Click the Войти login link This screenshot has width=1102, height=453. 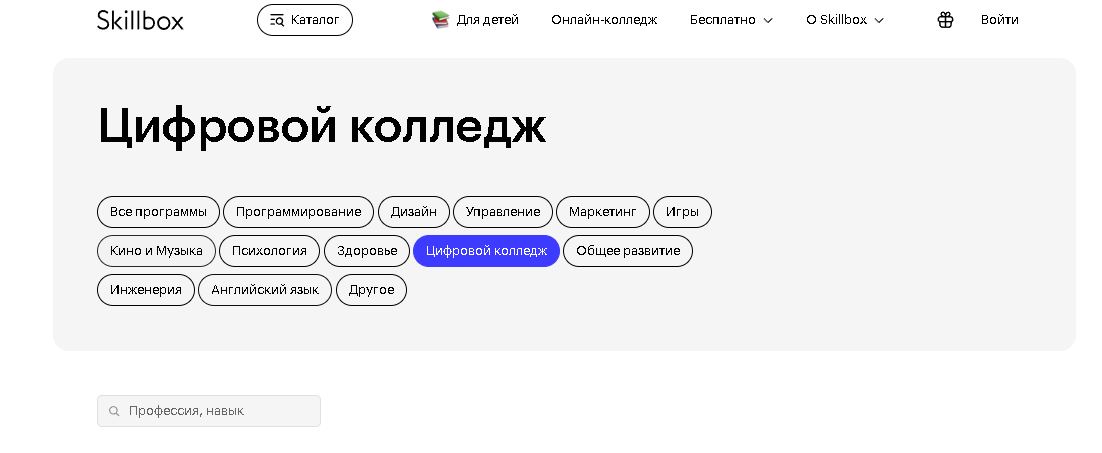point(999,20)
